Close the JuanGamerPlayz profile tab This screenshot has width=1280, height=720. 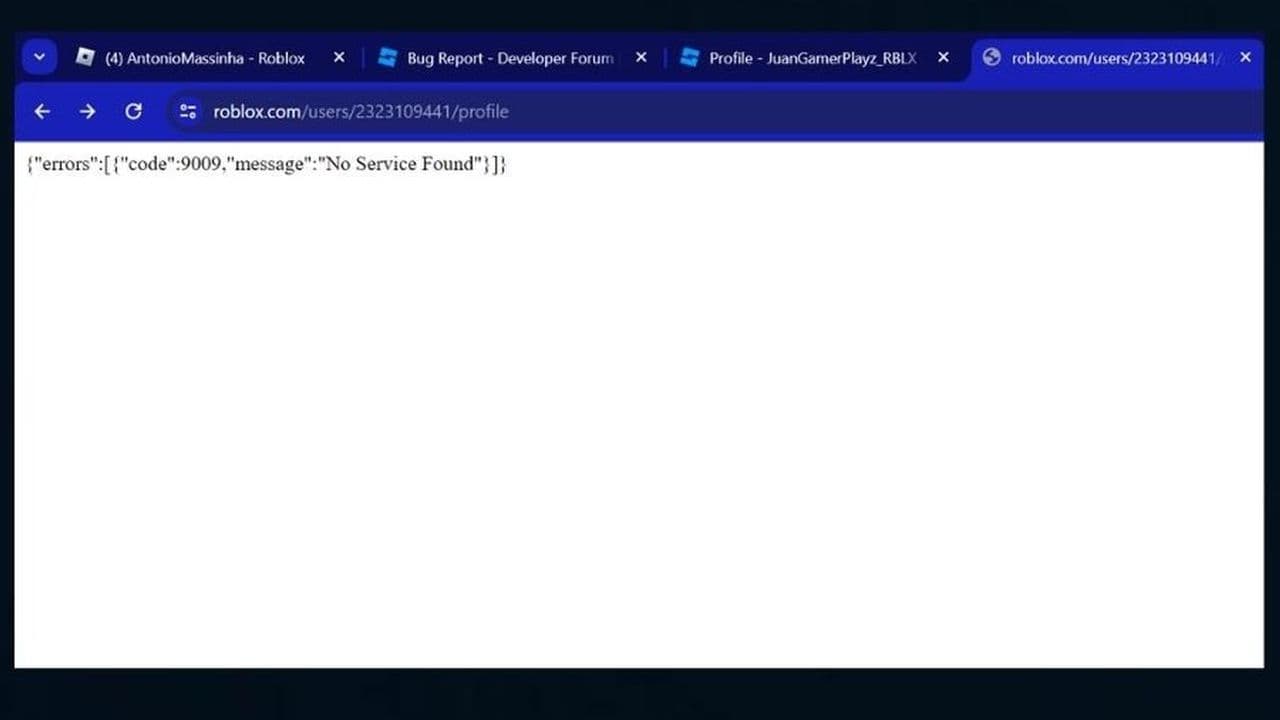tap(943, 58)
